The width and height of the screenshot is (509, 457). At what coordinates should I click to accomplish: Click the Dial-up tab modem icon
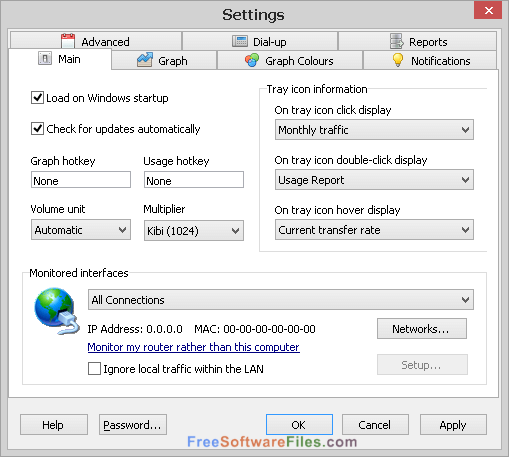click(x=240, y=41)
